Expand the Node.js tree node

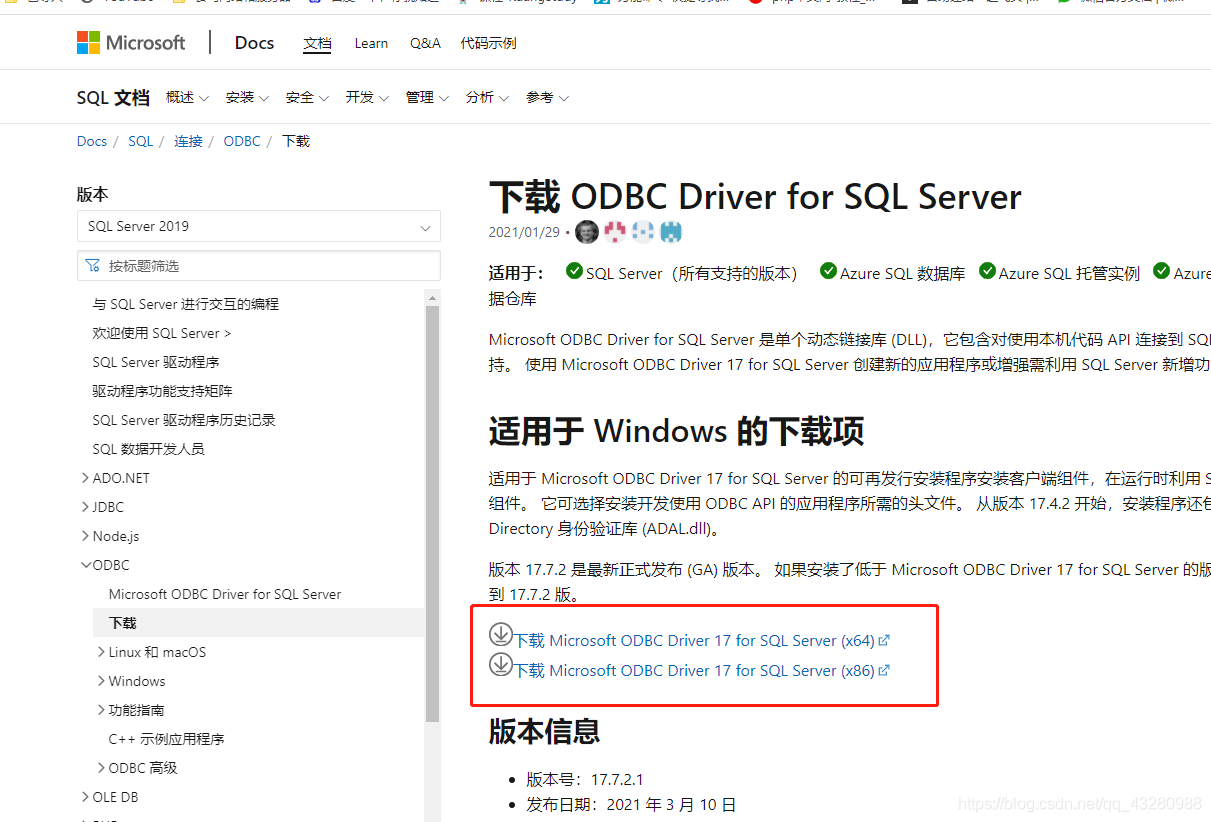[85, 536]
